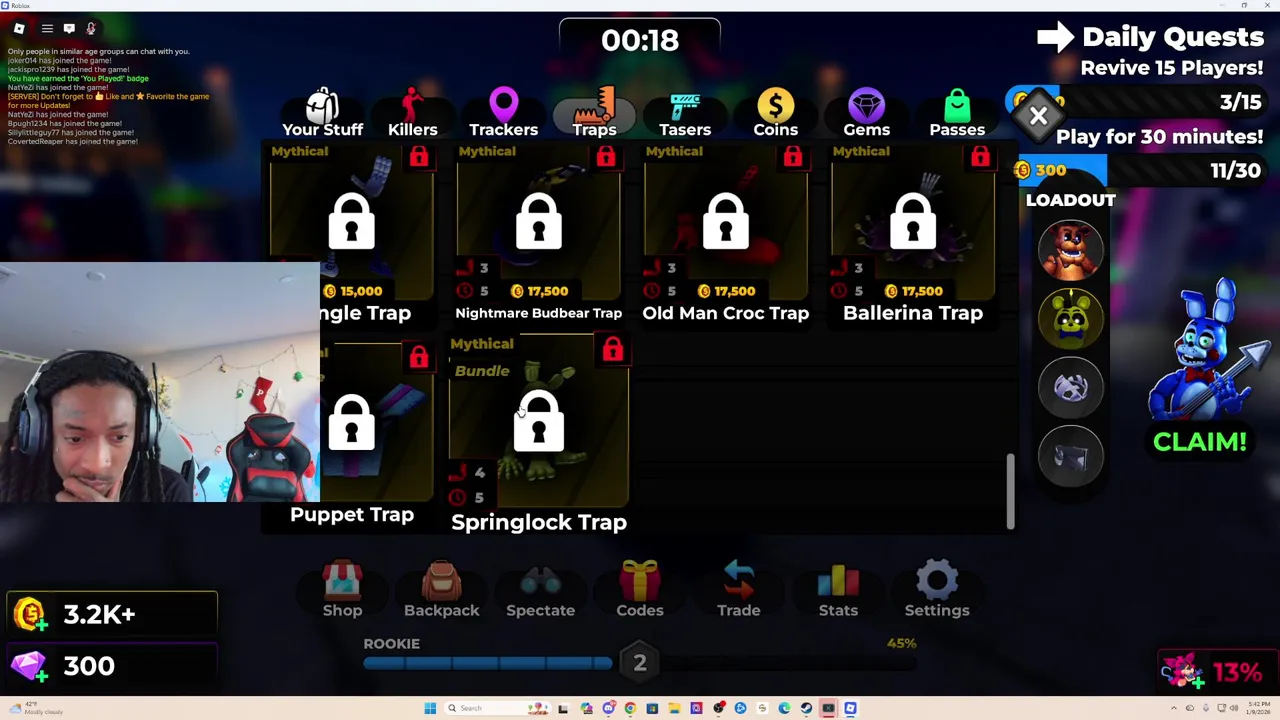This screenshot has width=1280, height=720.
Task: Switch to the Trackers tab
Action: 504,112
